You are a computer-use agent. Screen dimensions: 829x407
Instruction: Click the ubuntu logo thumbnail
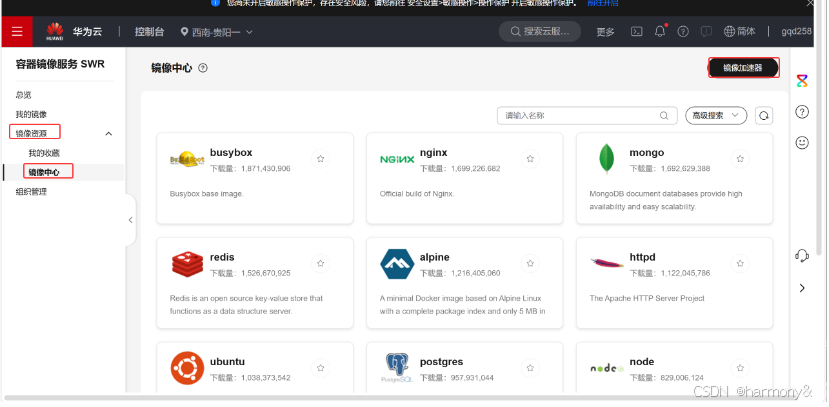[x=187, y=368]
